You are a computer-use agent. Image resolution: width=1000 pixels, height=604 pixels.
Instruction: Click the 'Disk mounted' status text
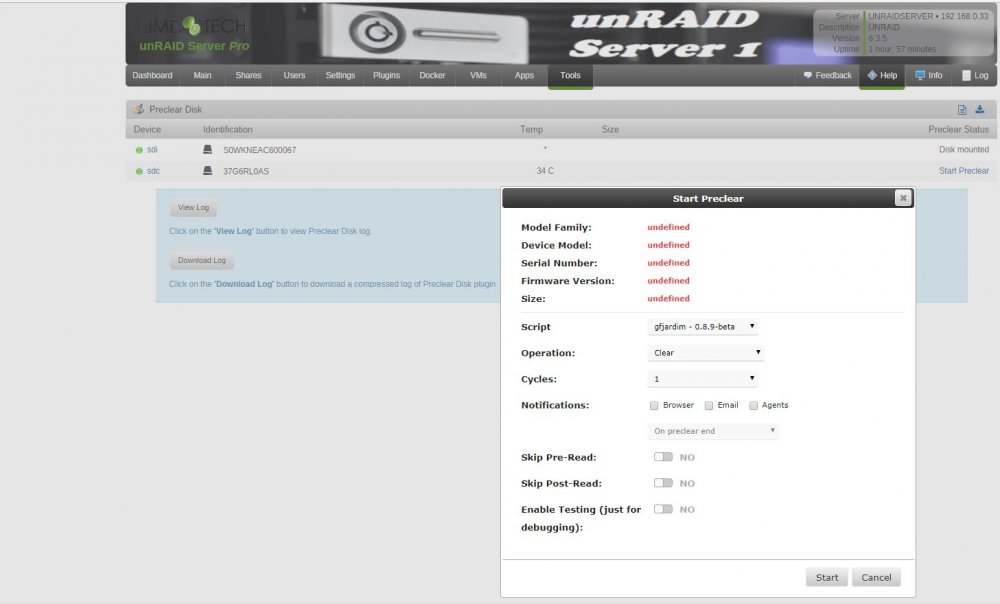[964, 149]
